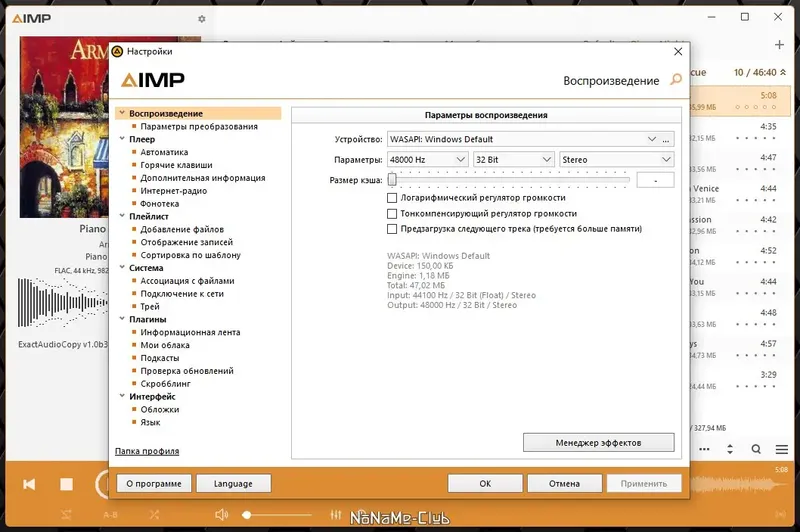Open Подключение к сети item
800x532 pixels.
coord(182,294)
